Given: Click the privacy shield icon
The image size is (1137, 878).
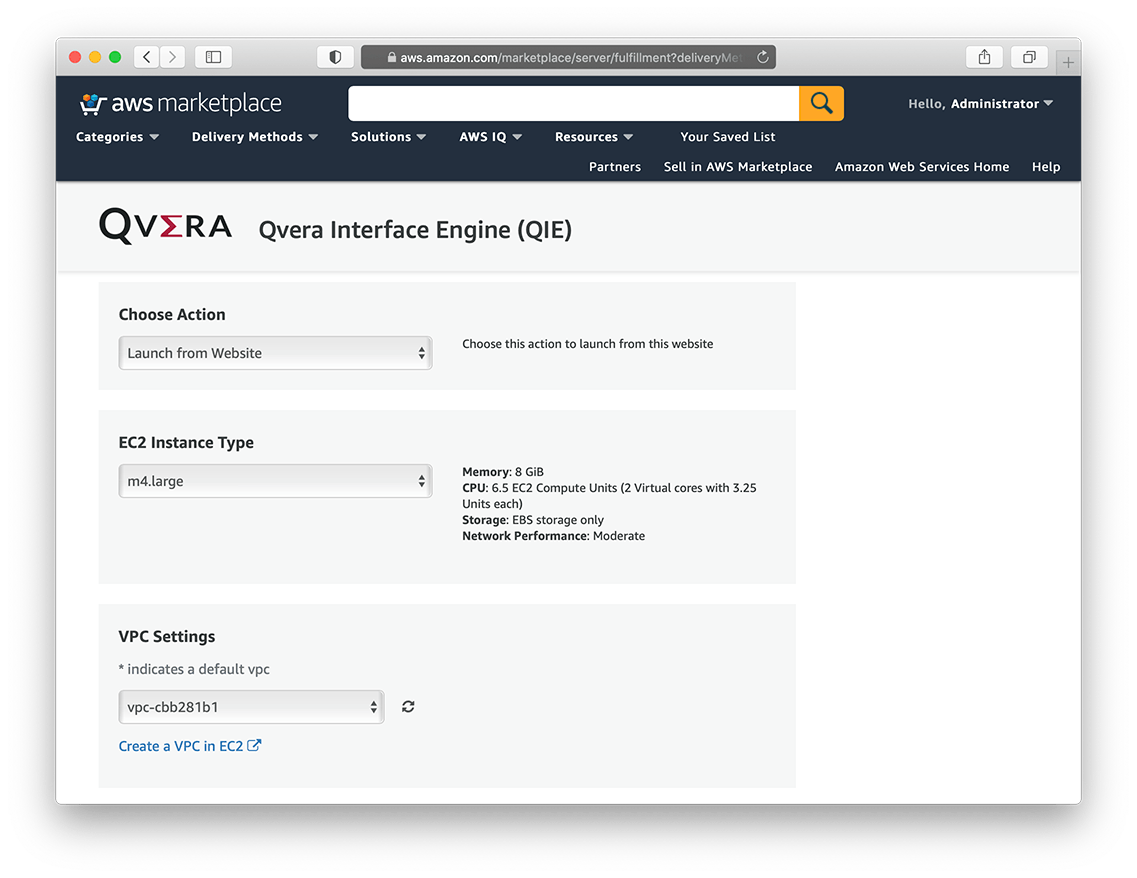Looking at the screenshot, I should (335, 57).
